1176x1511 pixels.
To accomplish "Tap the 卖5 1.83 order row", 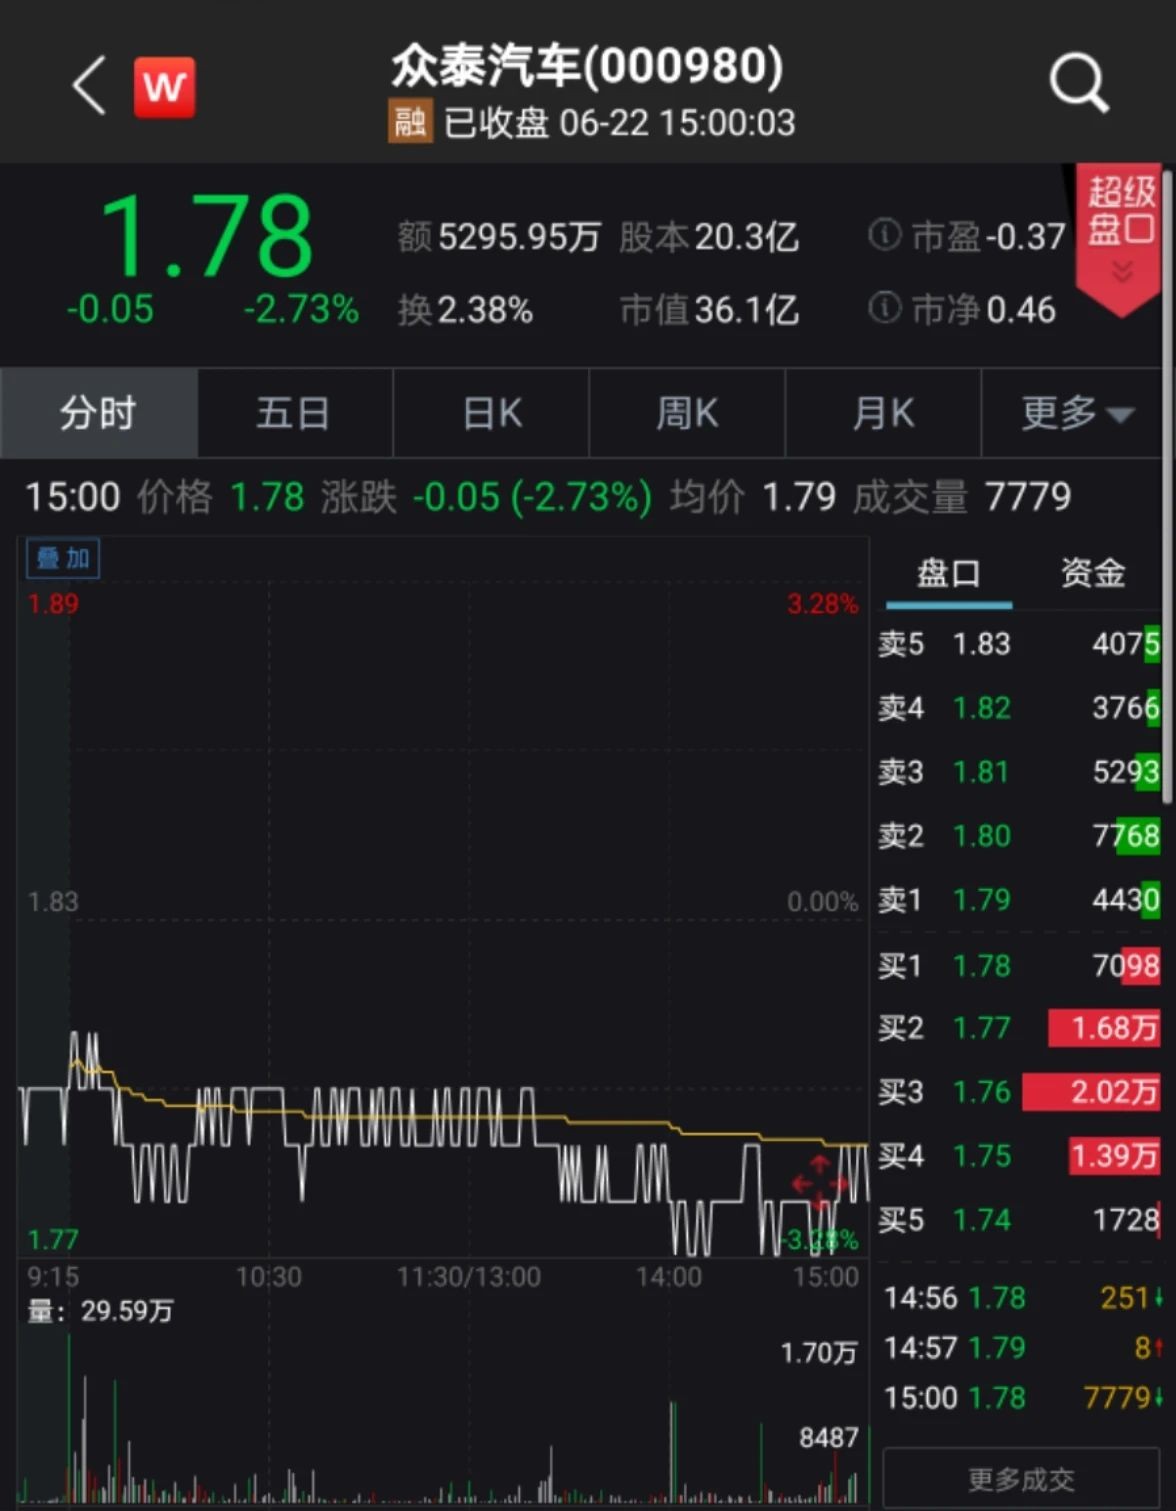I will pyautogui.click(x=1019, y=643).
